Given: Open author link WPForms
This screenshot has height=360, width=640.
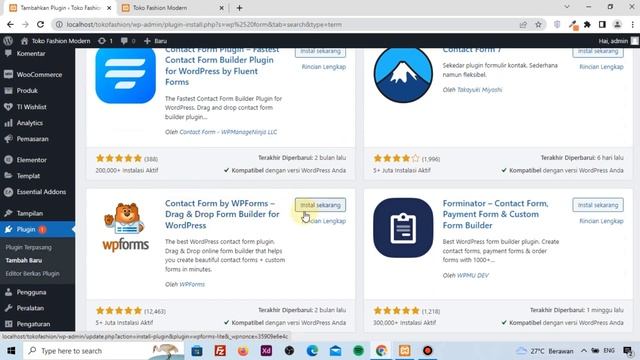Looking at the screenshot, I should 192,284.
